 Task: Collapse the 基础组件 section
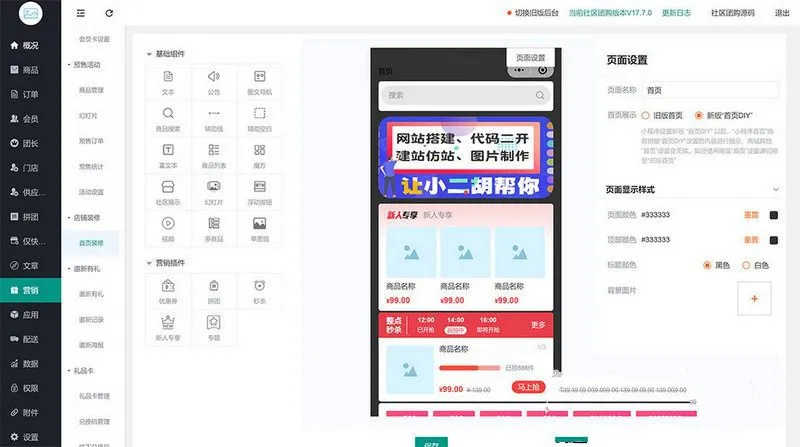(149, 54)
